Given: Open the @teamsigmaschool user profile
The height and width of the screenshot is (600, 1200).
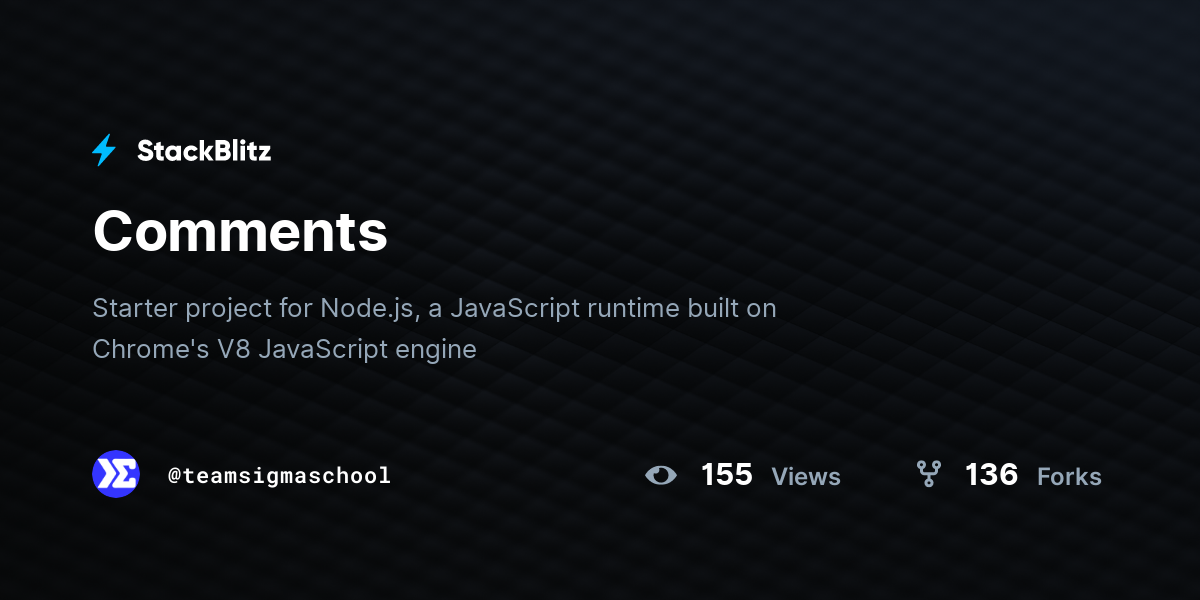Looking at the screenshot, I should point(279,476).
